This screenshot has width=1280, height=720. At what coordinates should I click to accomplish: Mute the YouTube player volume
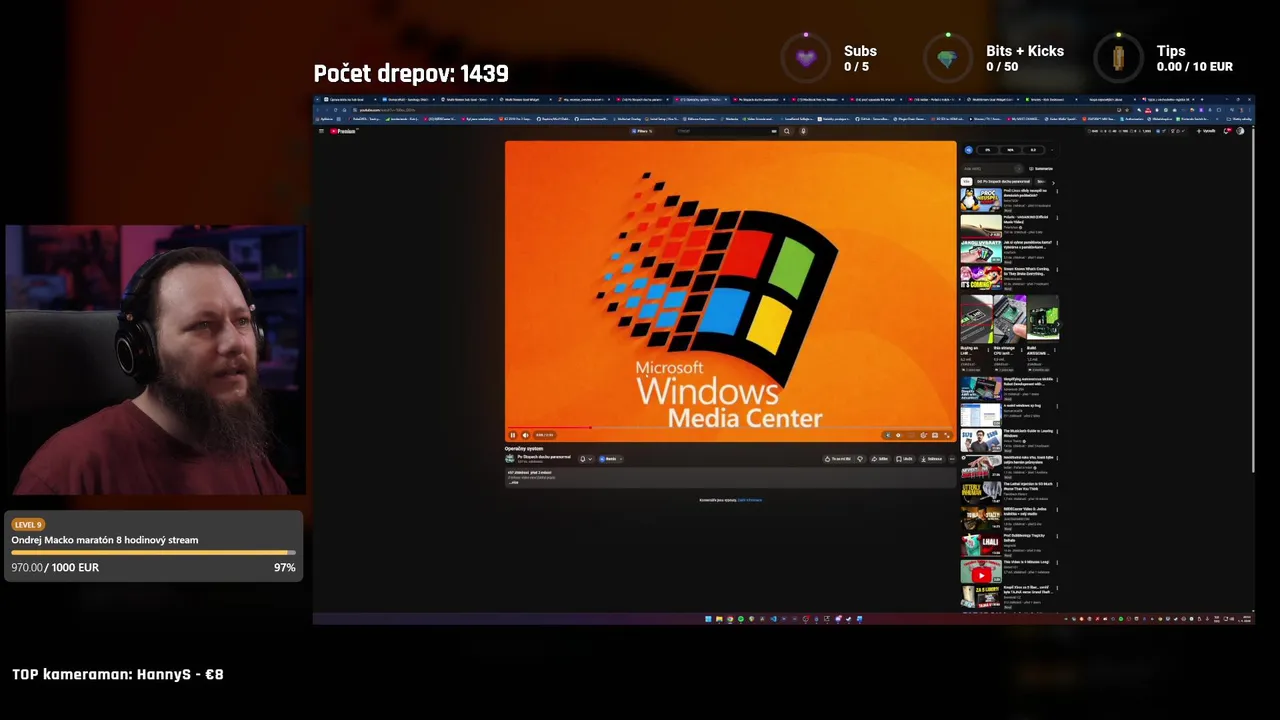coord(525,435)
